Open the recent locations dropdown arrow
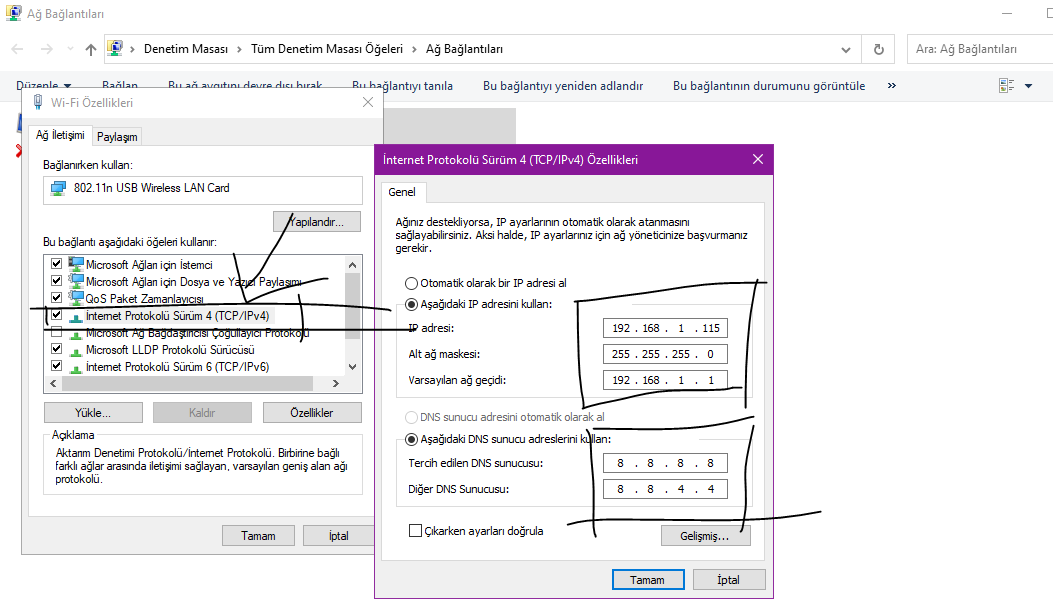The height and width of the screenshot is (611, 1053). [x=71, y=49]
